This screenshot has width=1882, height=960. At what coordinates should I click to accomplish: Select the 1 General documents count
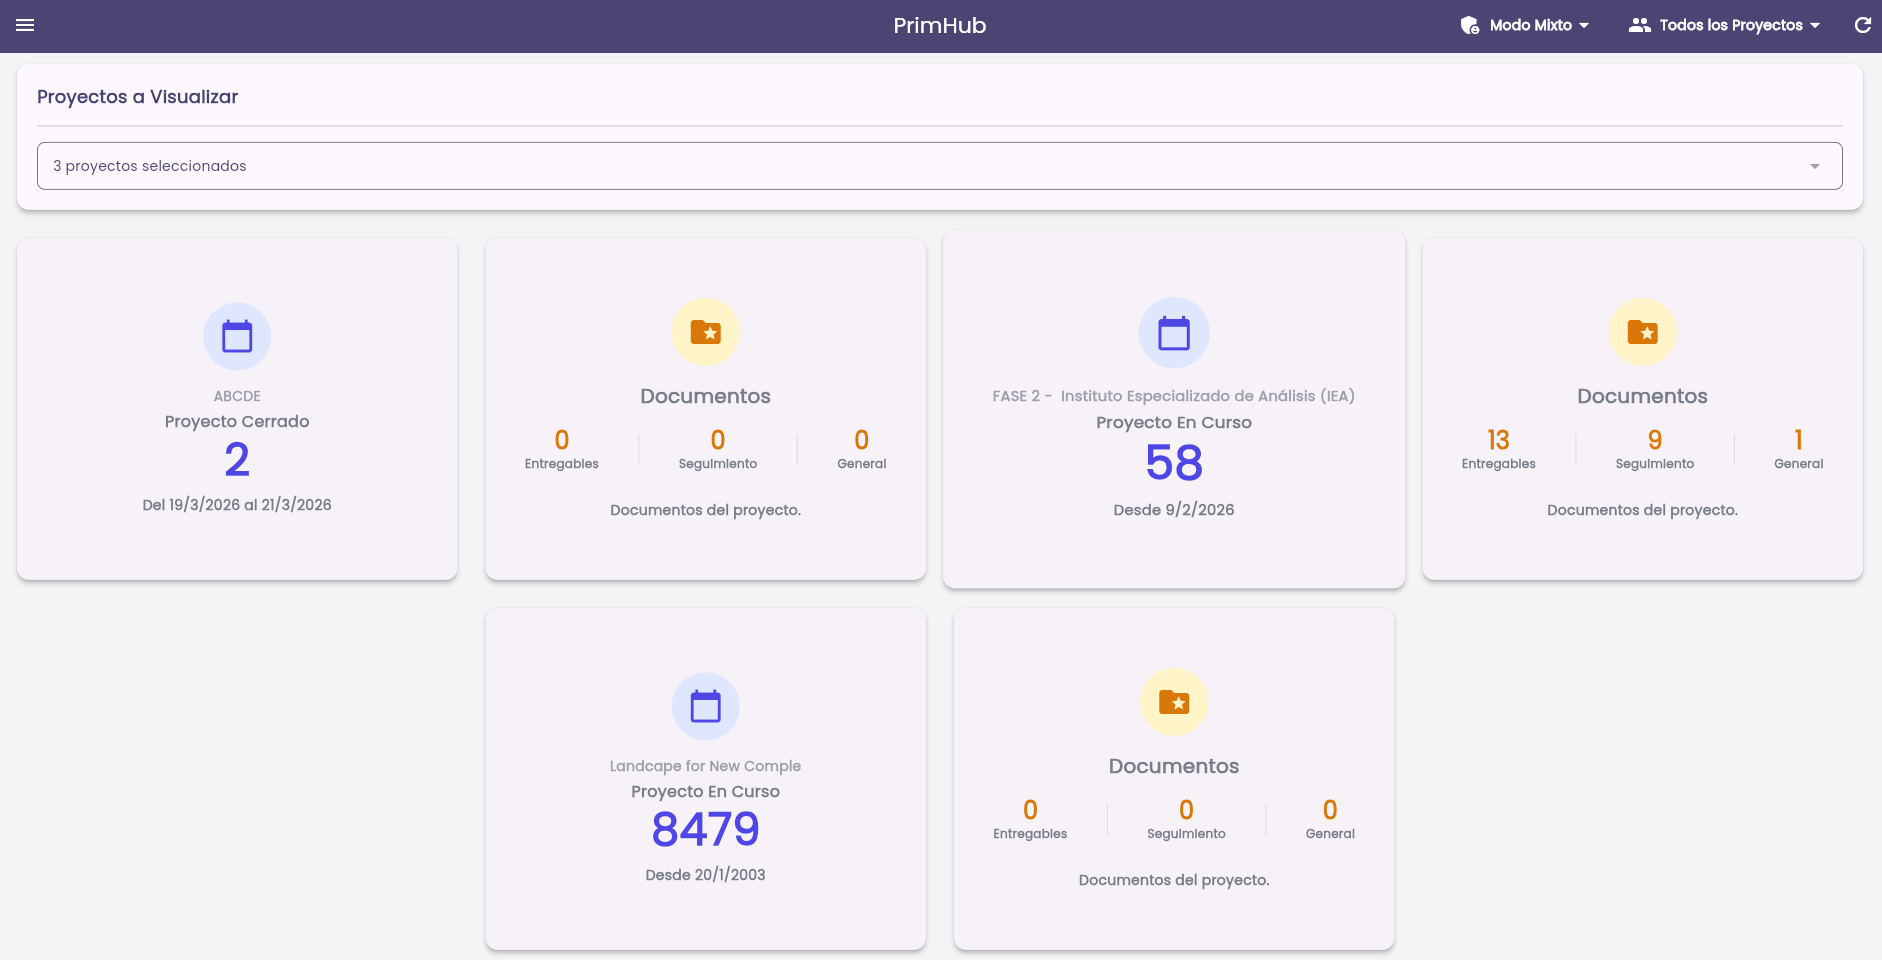1798,440
